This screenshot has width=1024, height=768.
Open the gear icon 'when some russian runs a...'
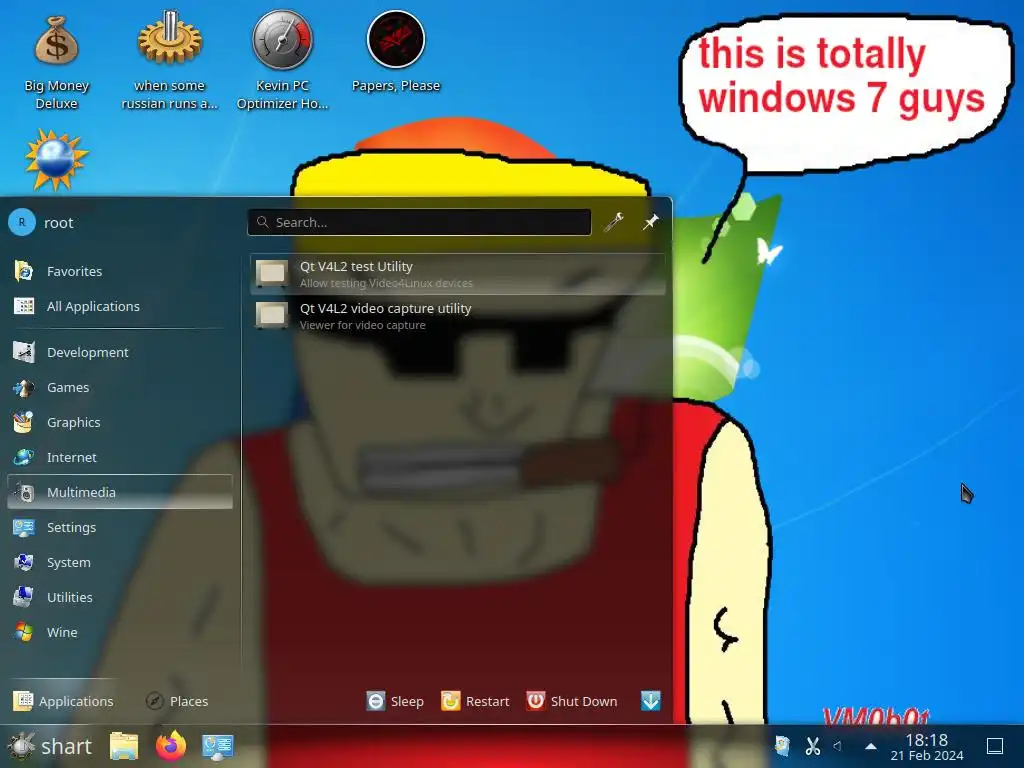[169, 62]
